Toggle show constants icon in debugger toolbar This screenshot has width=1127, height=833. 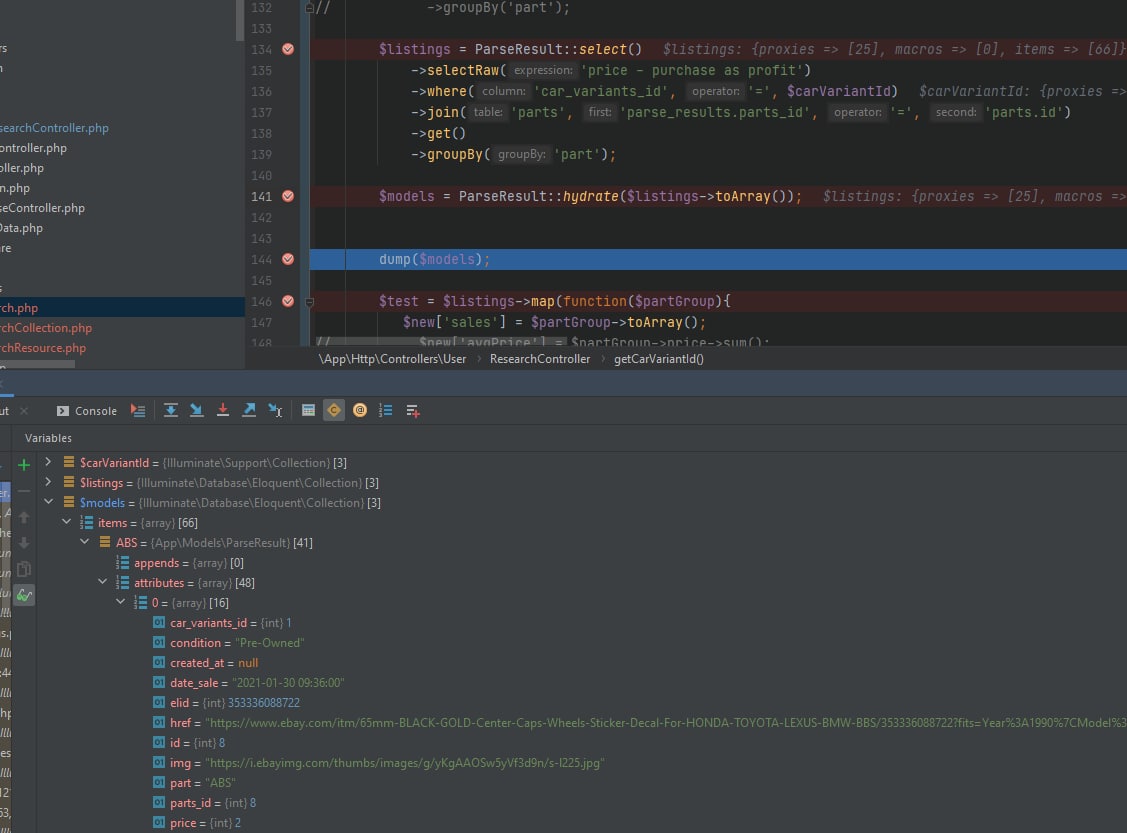point(334,410)
